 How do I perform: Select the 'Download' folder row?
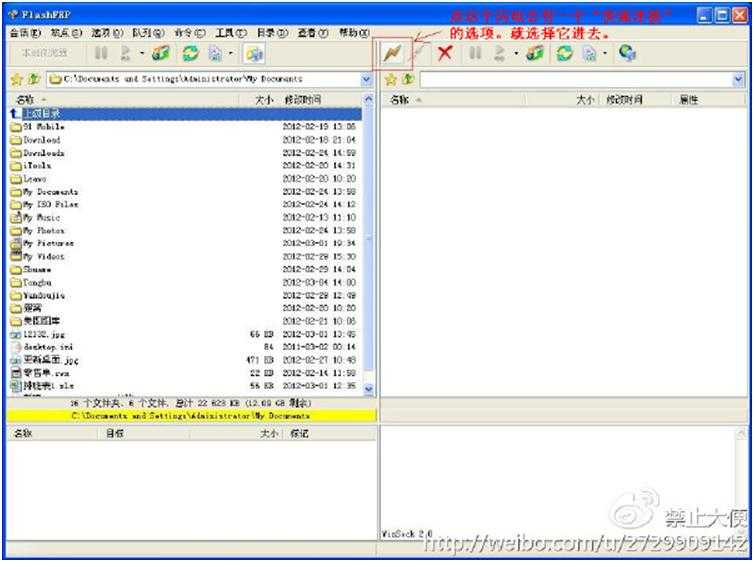pos(186,140)
